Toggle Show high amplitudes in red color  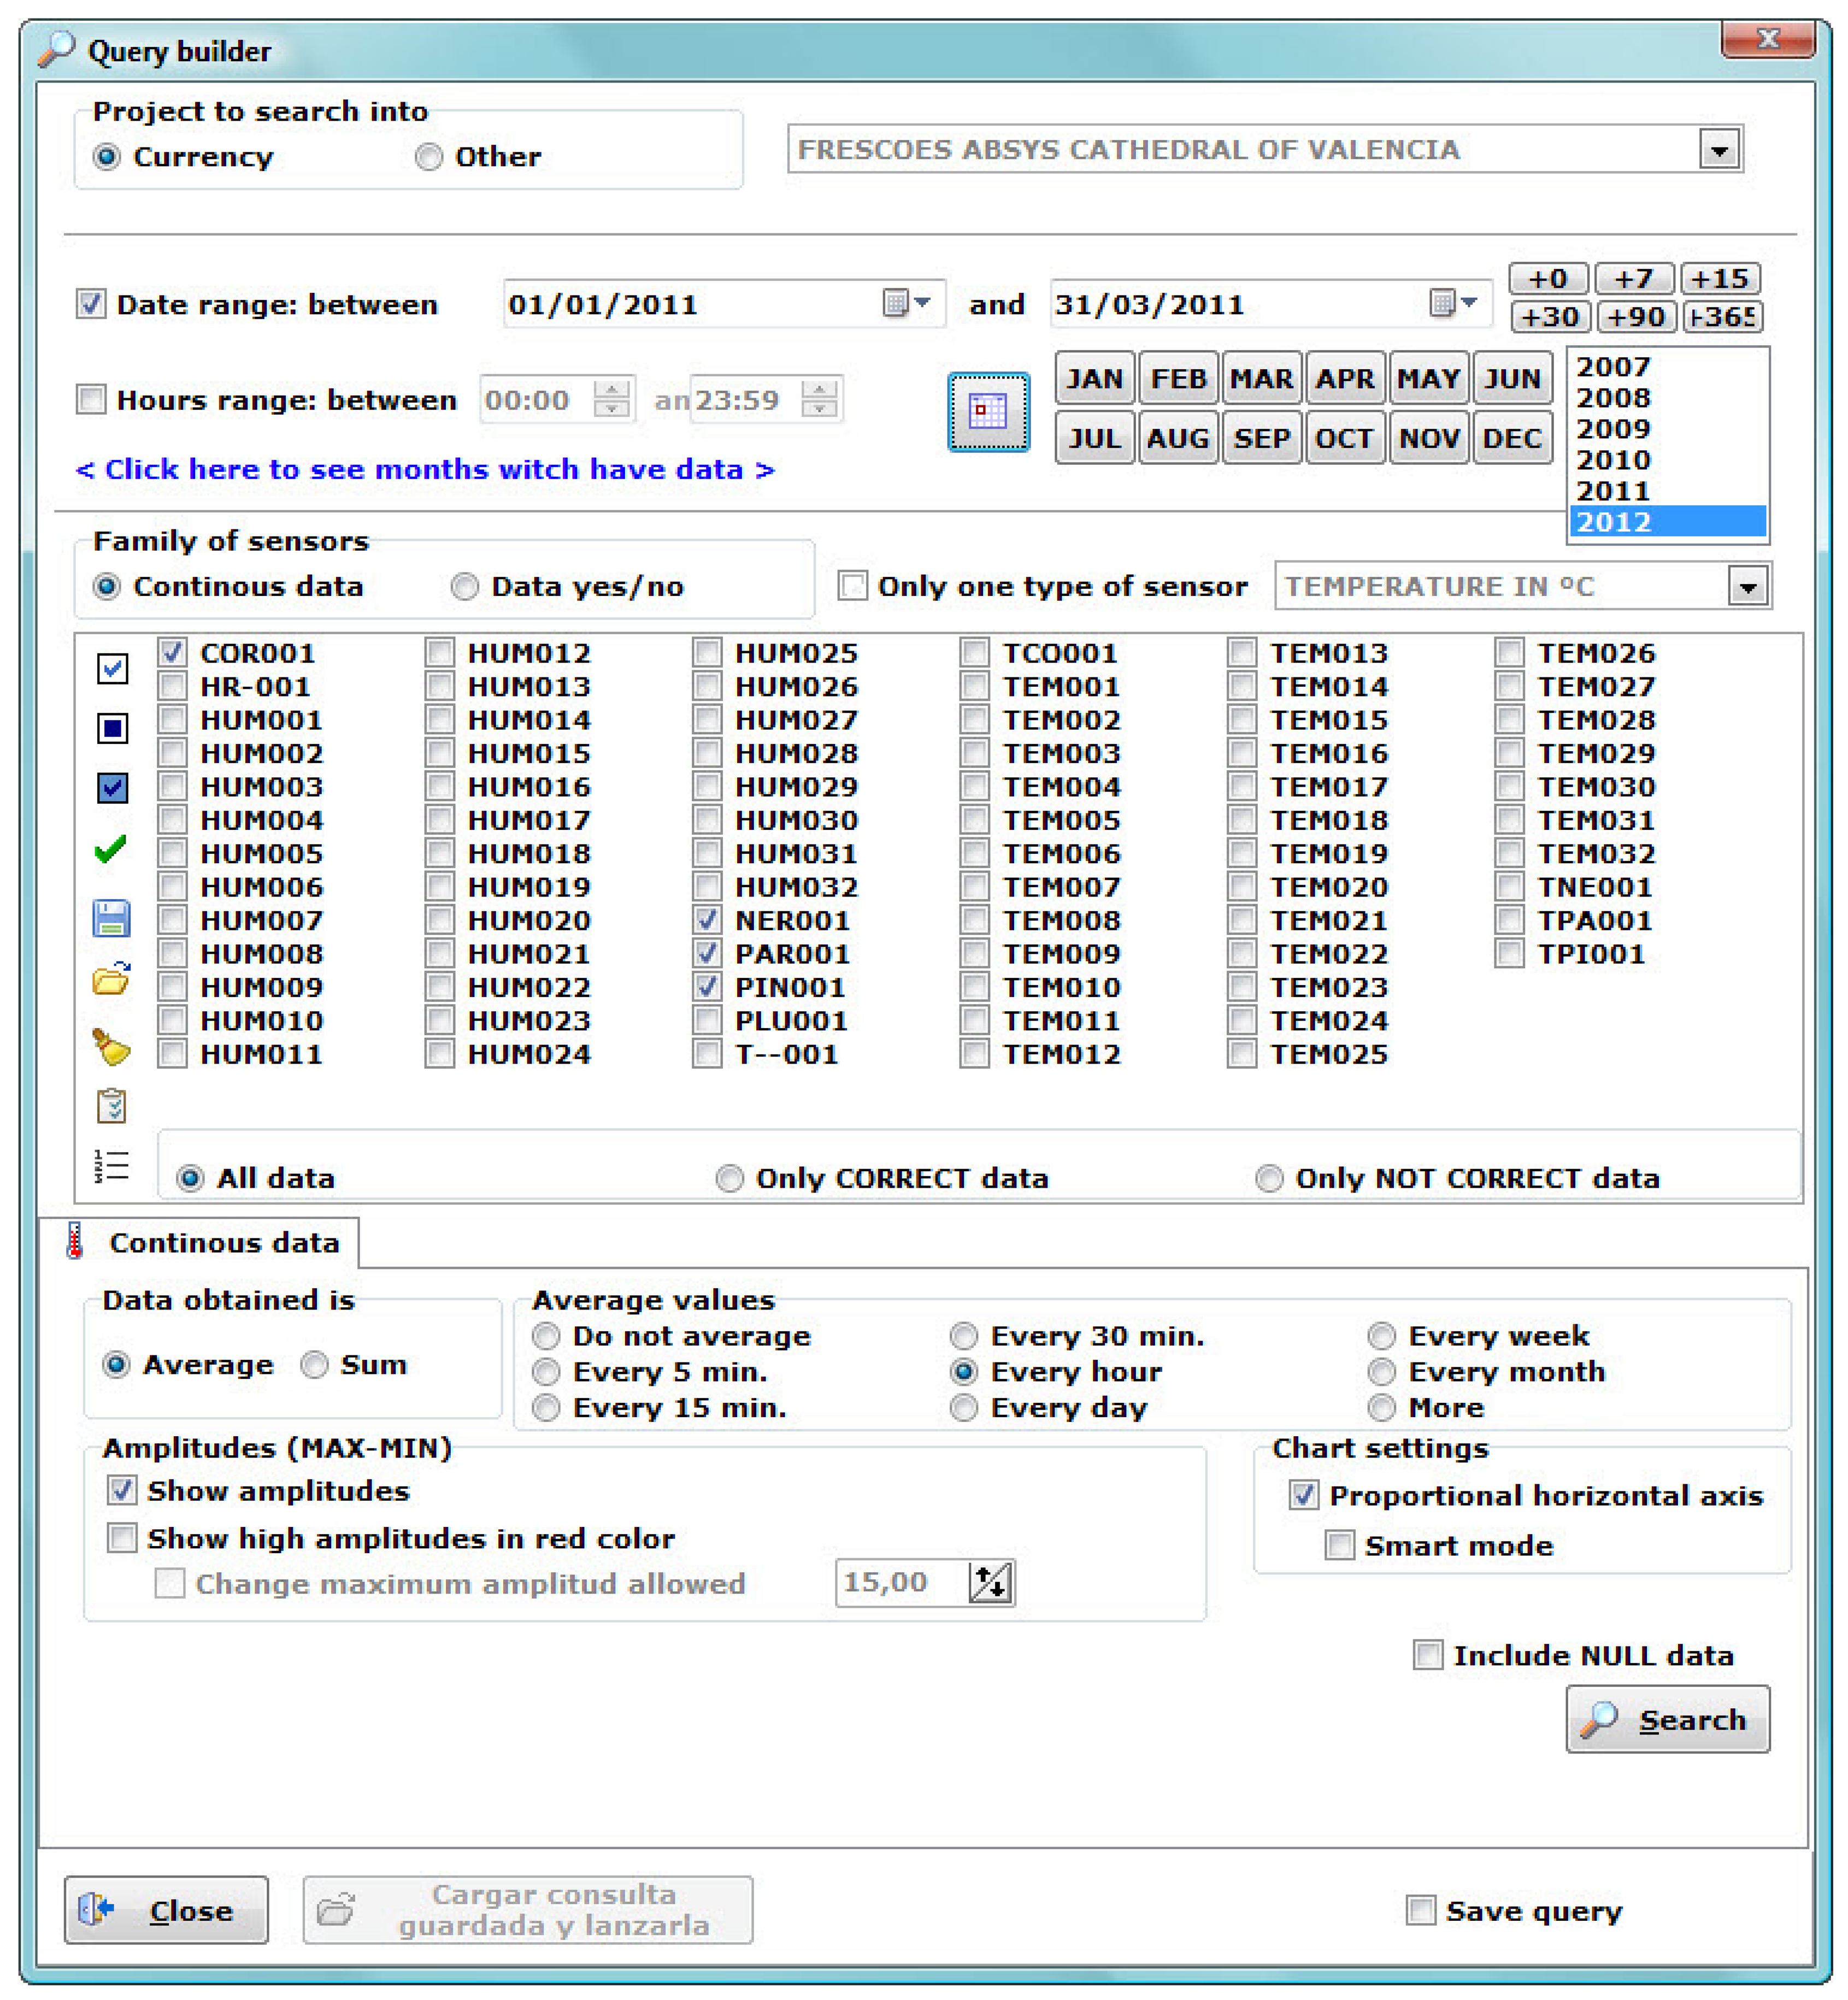click(122, 1537)
